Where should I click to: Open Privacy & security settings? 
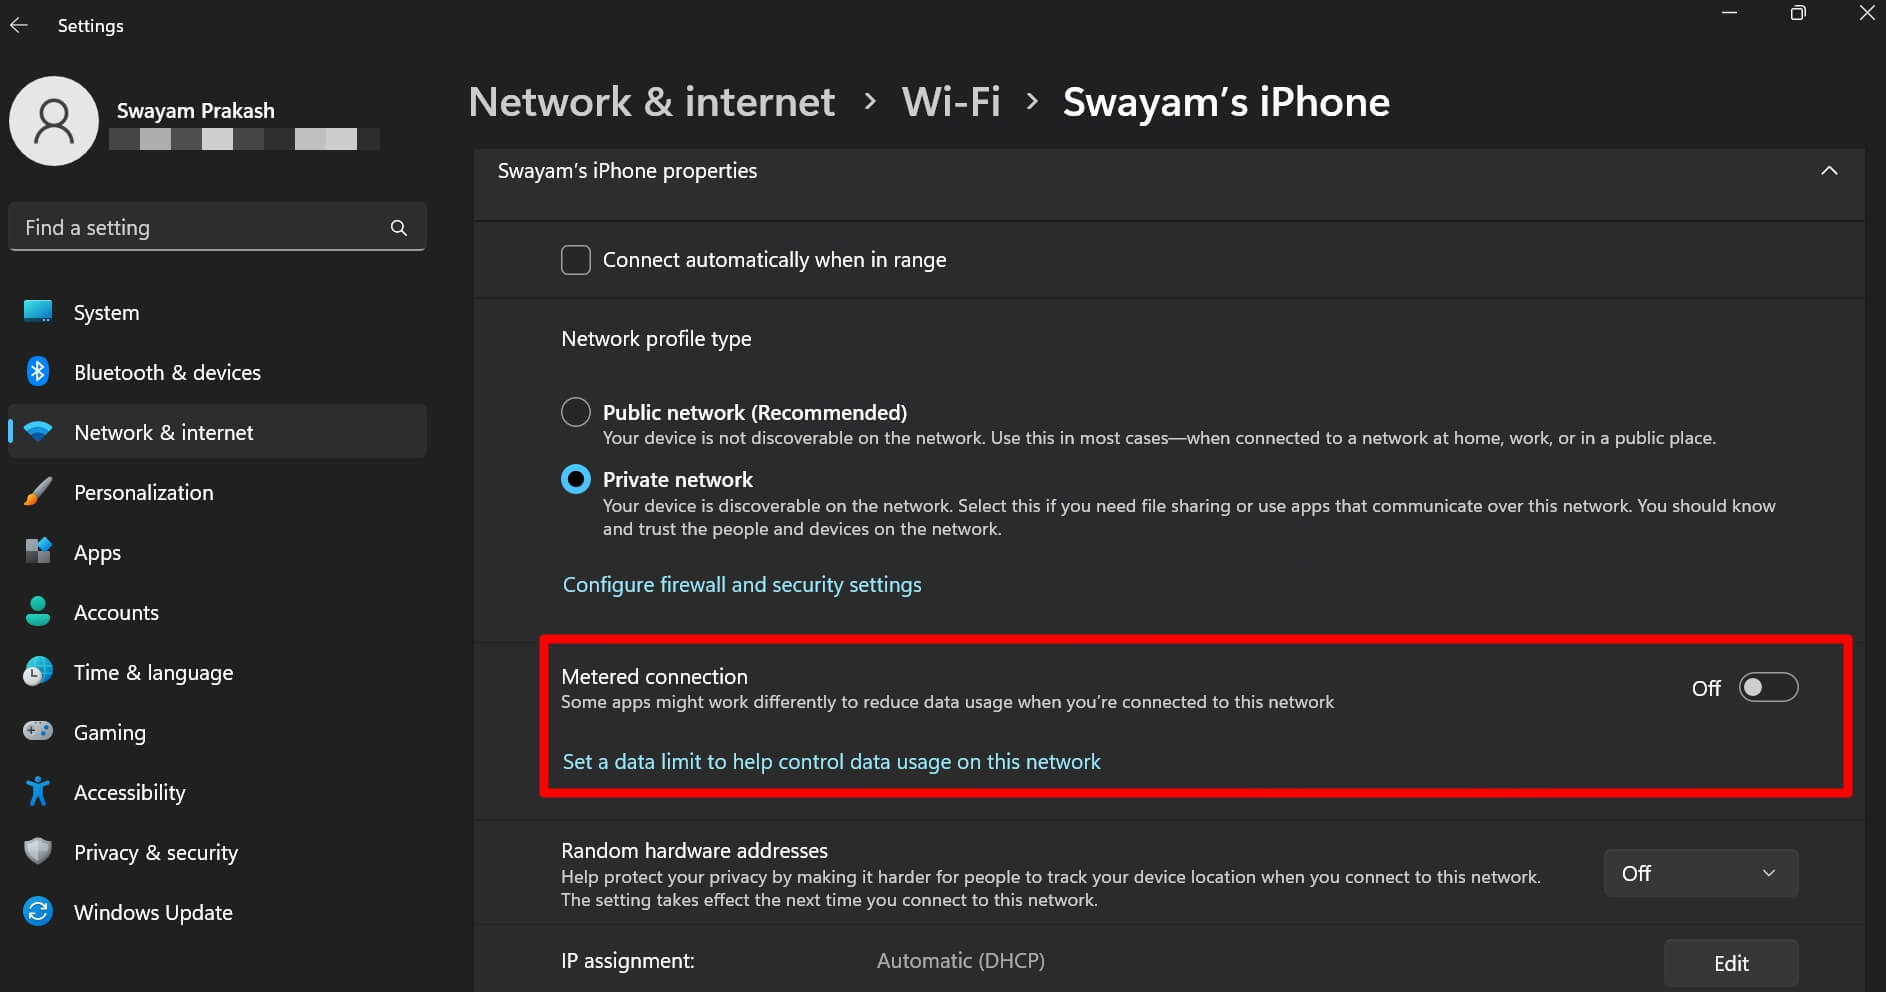tap(155, 852)
